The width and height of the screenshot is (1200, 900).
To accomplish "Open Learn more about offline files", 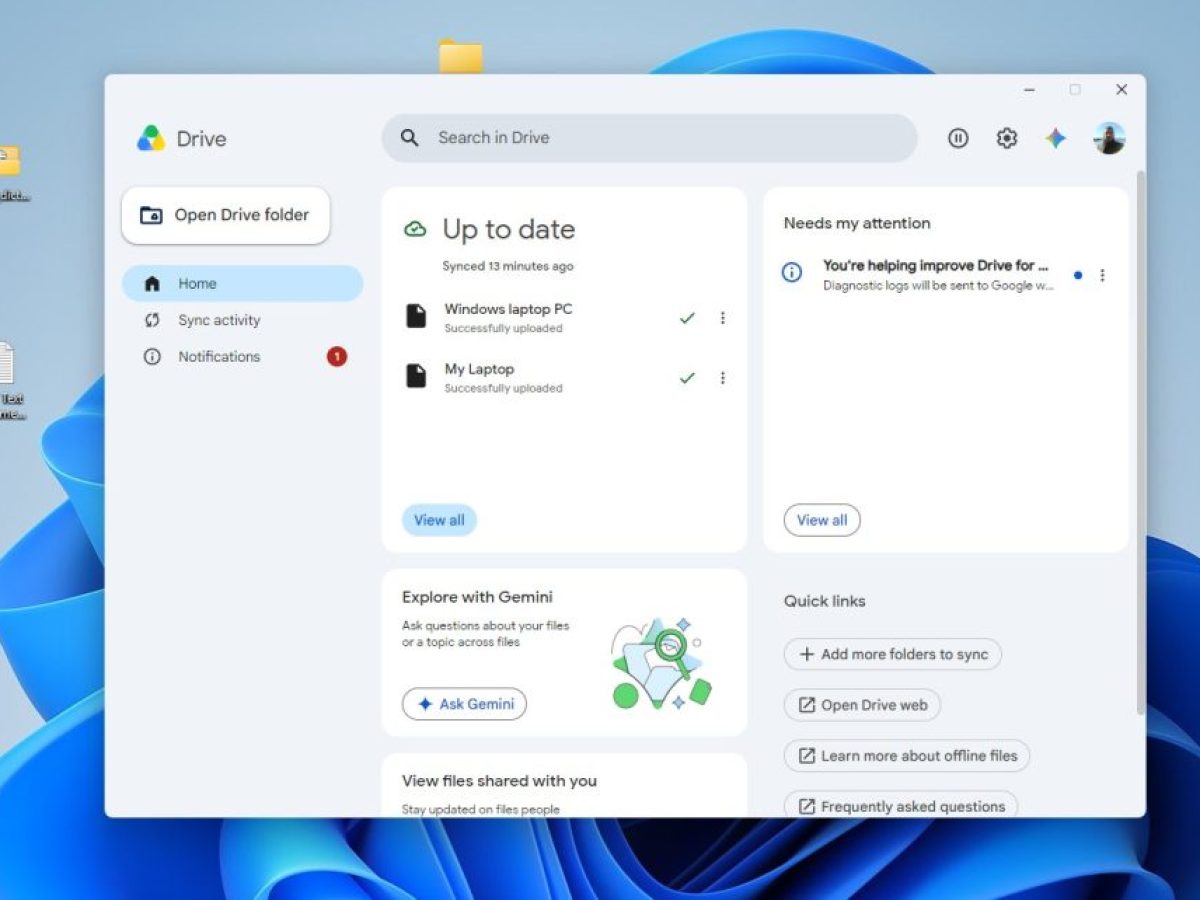I will (907, 756).
